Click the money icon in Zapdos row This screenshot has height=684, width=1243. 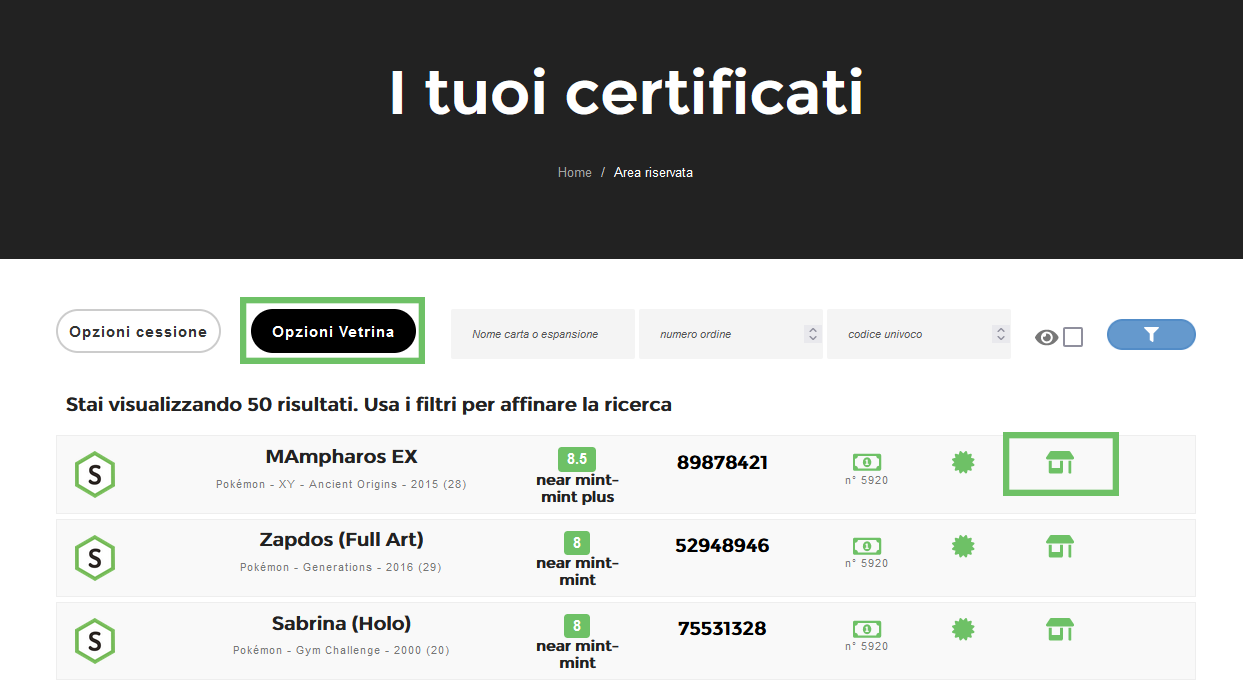867,546
